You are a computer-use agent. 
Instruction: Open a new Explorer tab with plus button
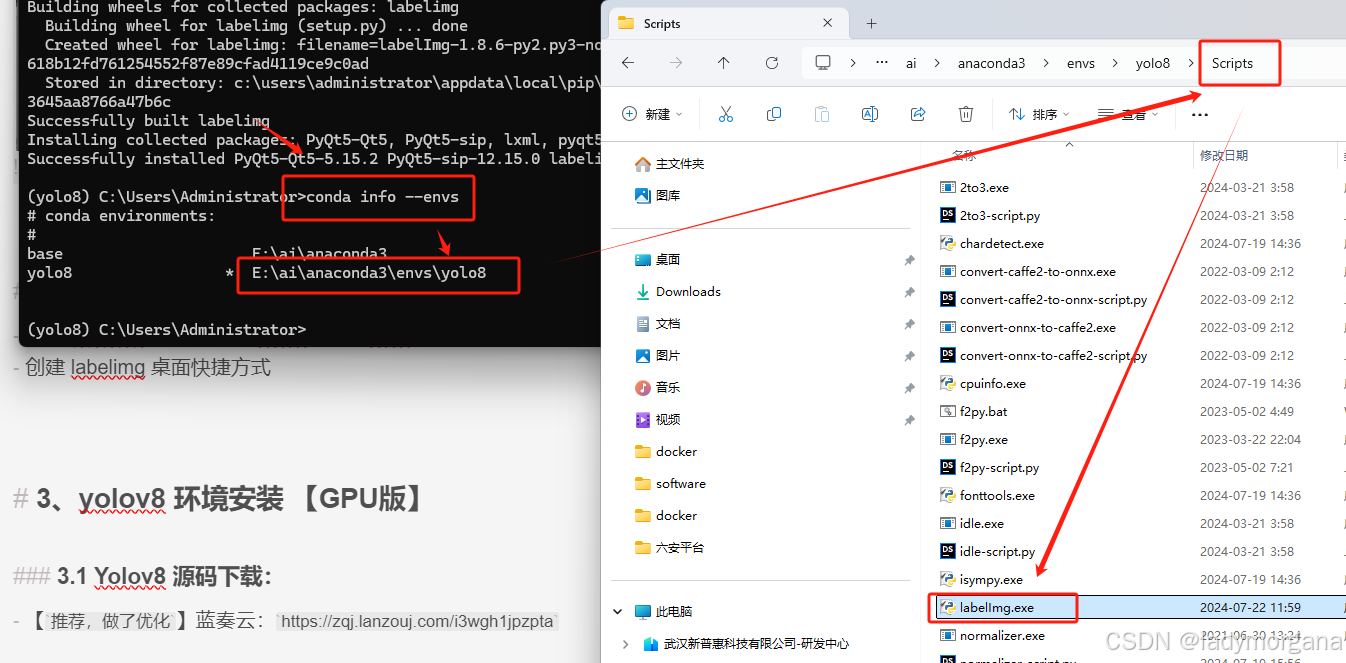point(871,23)
